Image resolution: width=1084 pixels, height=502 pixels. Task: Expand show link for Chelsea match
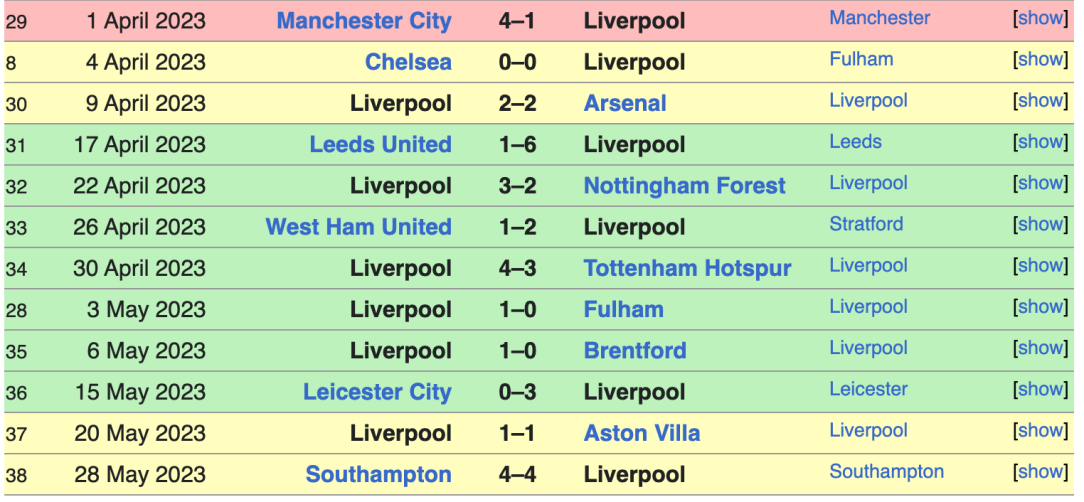[1040, 59]
